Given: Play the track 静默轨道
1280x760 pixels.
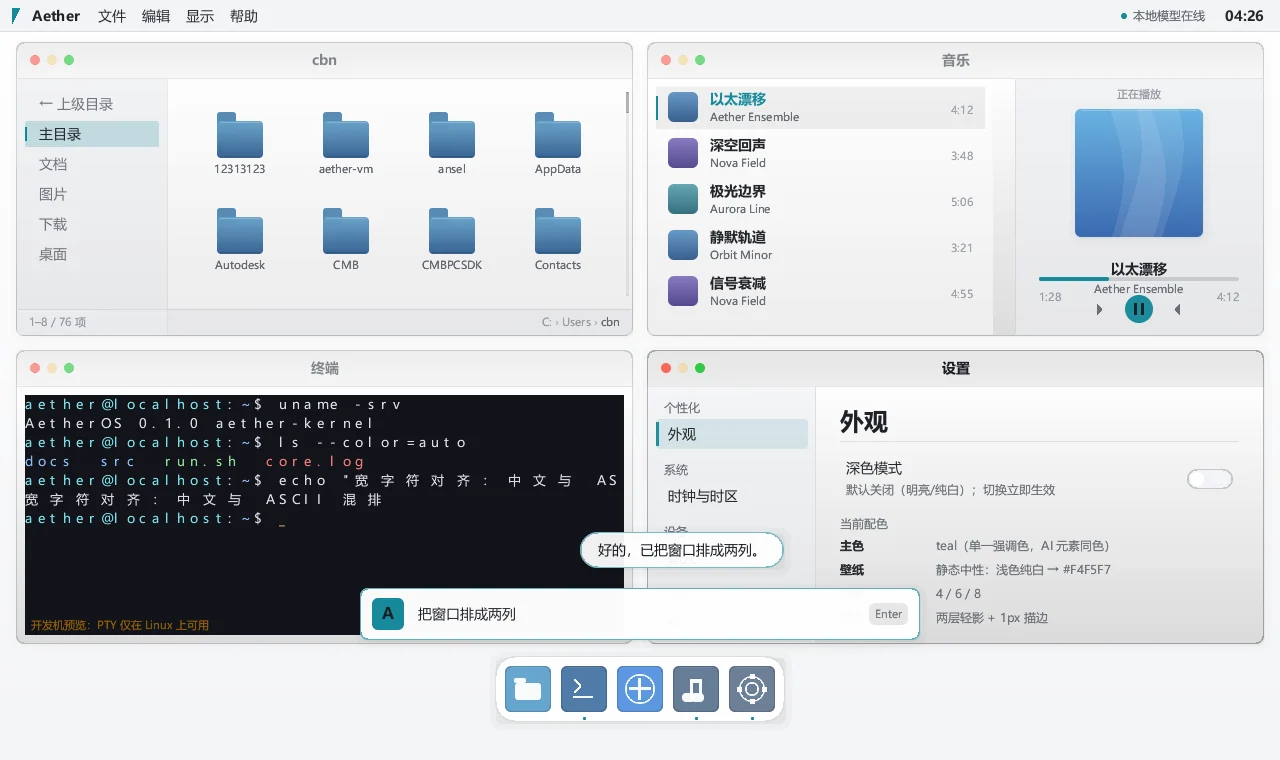Looking at the screenshot, I should coord(821,245).
